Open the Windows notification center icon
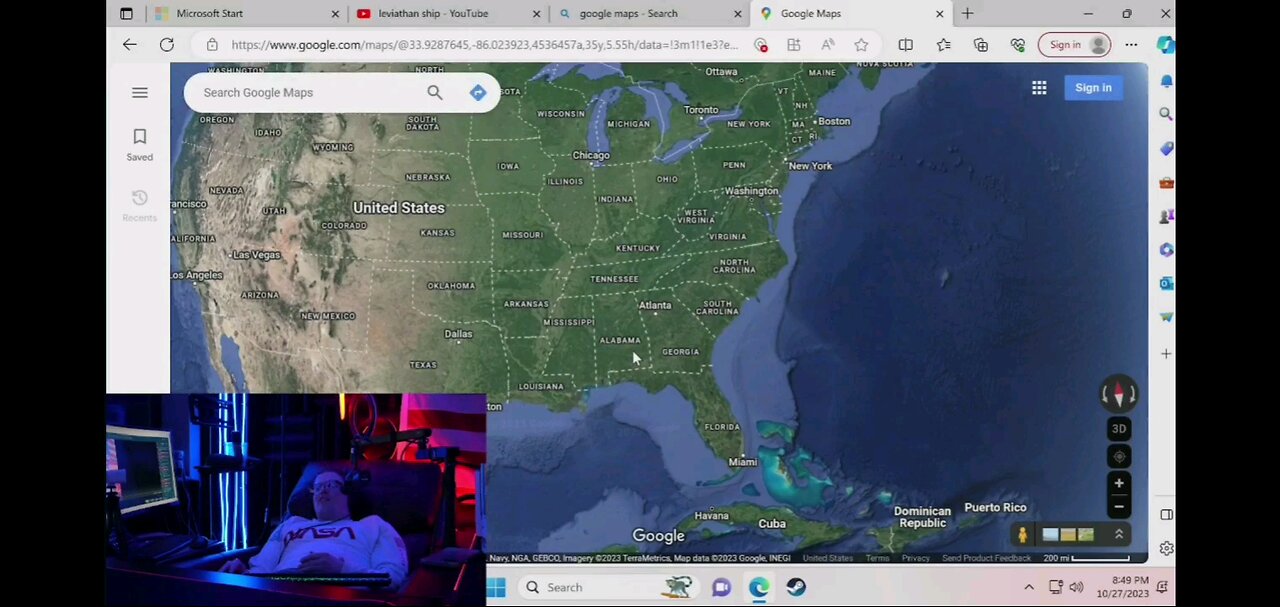Image resolution: width=1280 pixels, height=607 pixels. 1163,588
